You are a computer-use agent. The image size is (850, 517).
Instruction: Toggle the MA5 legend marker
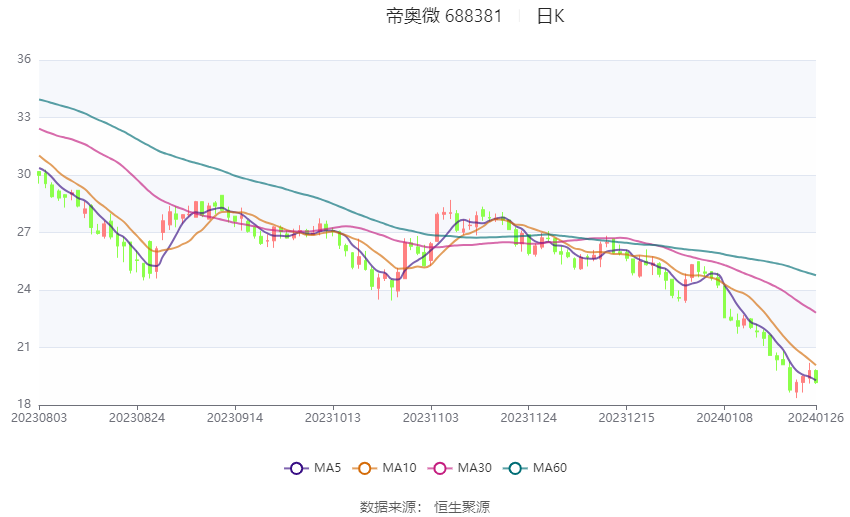pos(296,468)
